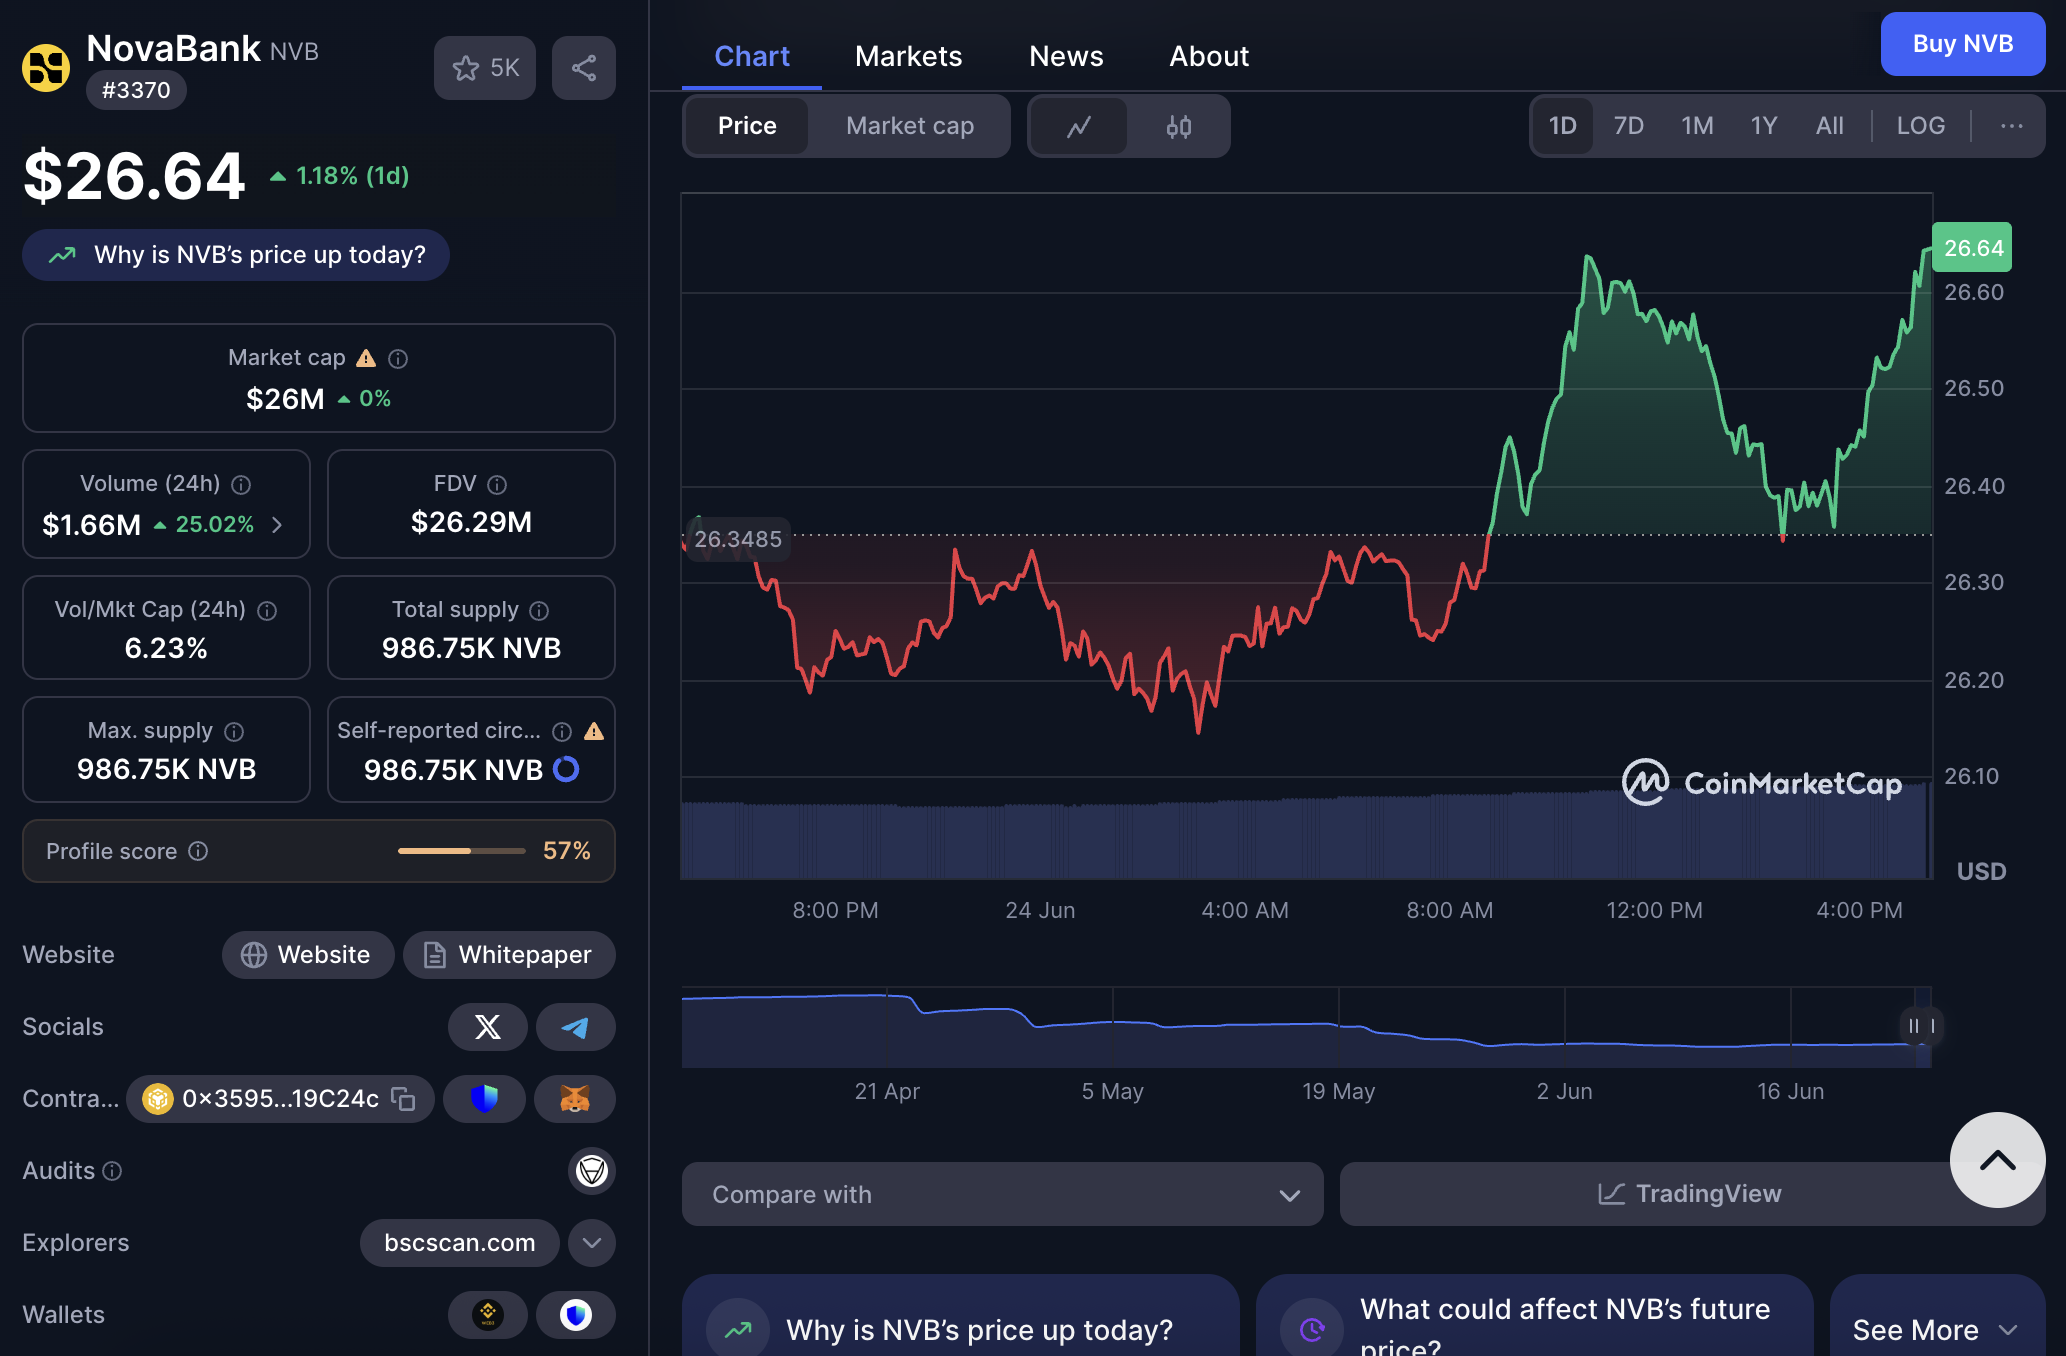Switch chart to line view icon
Image resolution: width=2066 pixels, height=1356 pixels.
[x=1078, y=126]
